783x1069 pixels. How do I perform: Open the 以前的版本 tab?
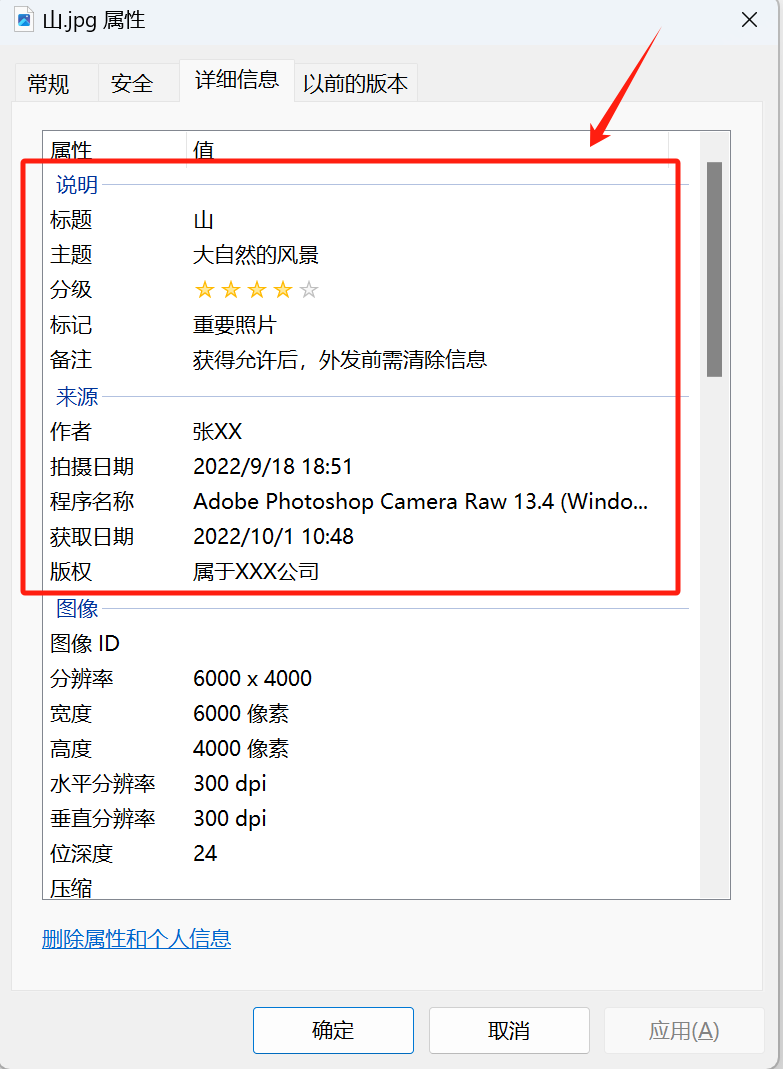pyautogui.click(x=355, y=83)
